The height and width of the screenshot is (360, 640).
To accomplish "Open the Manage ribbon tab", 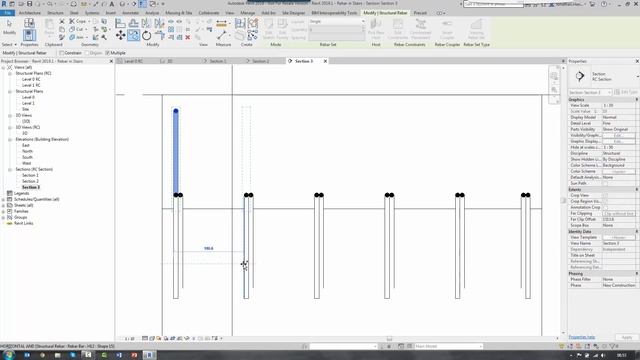I will 247,13.
